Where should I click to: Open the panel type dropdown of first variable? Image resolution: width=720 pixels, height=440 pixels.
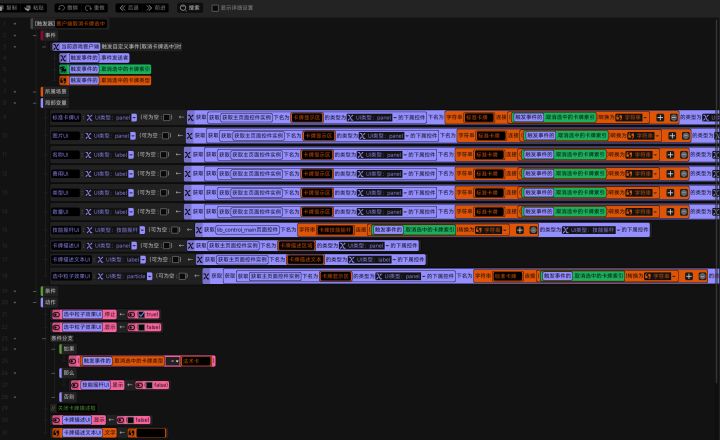(134, 118)
